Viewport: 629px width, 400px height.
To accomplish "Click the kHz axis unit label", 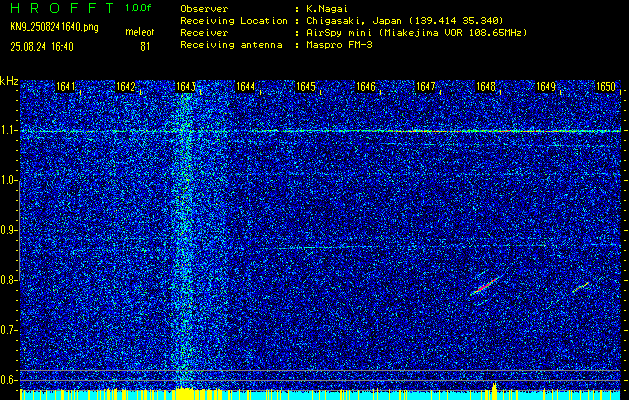I will click(9, 81).
